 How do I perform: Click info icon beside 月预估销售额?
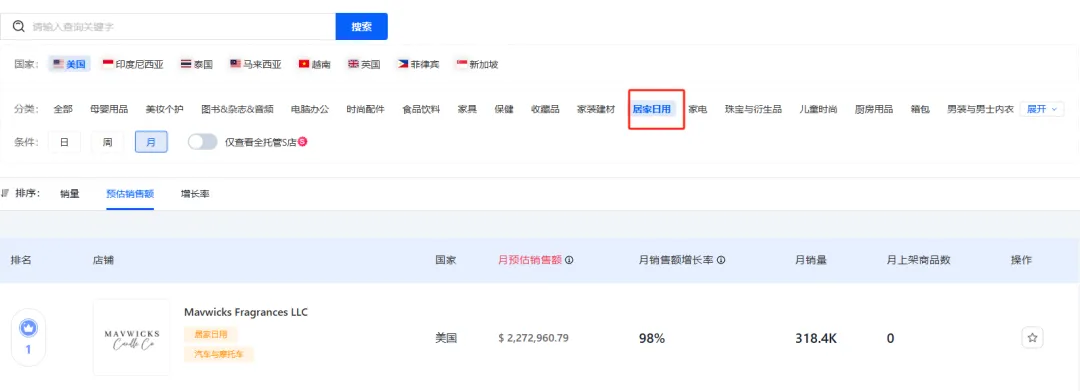click(x=570, y=261)
